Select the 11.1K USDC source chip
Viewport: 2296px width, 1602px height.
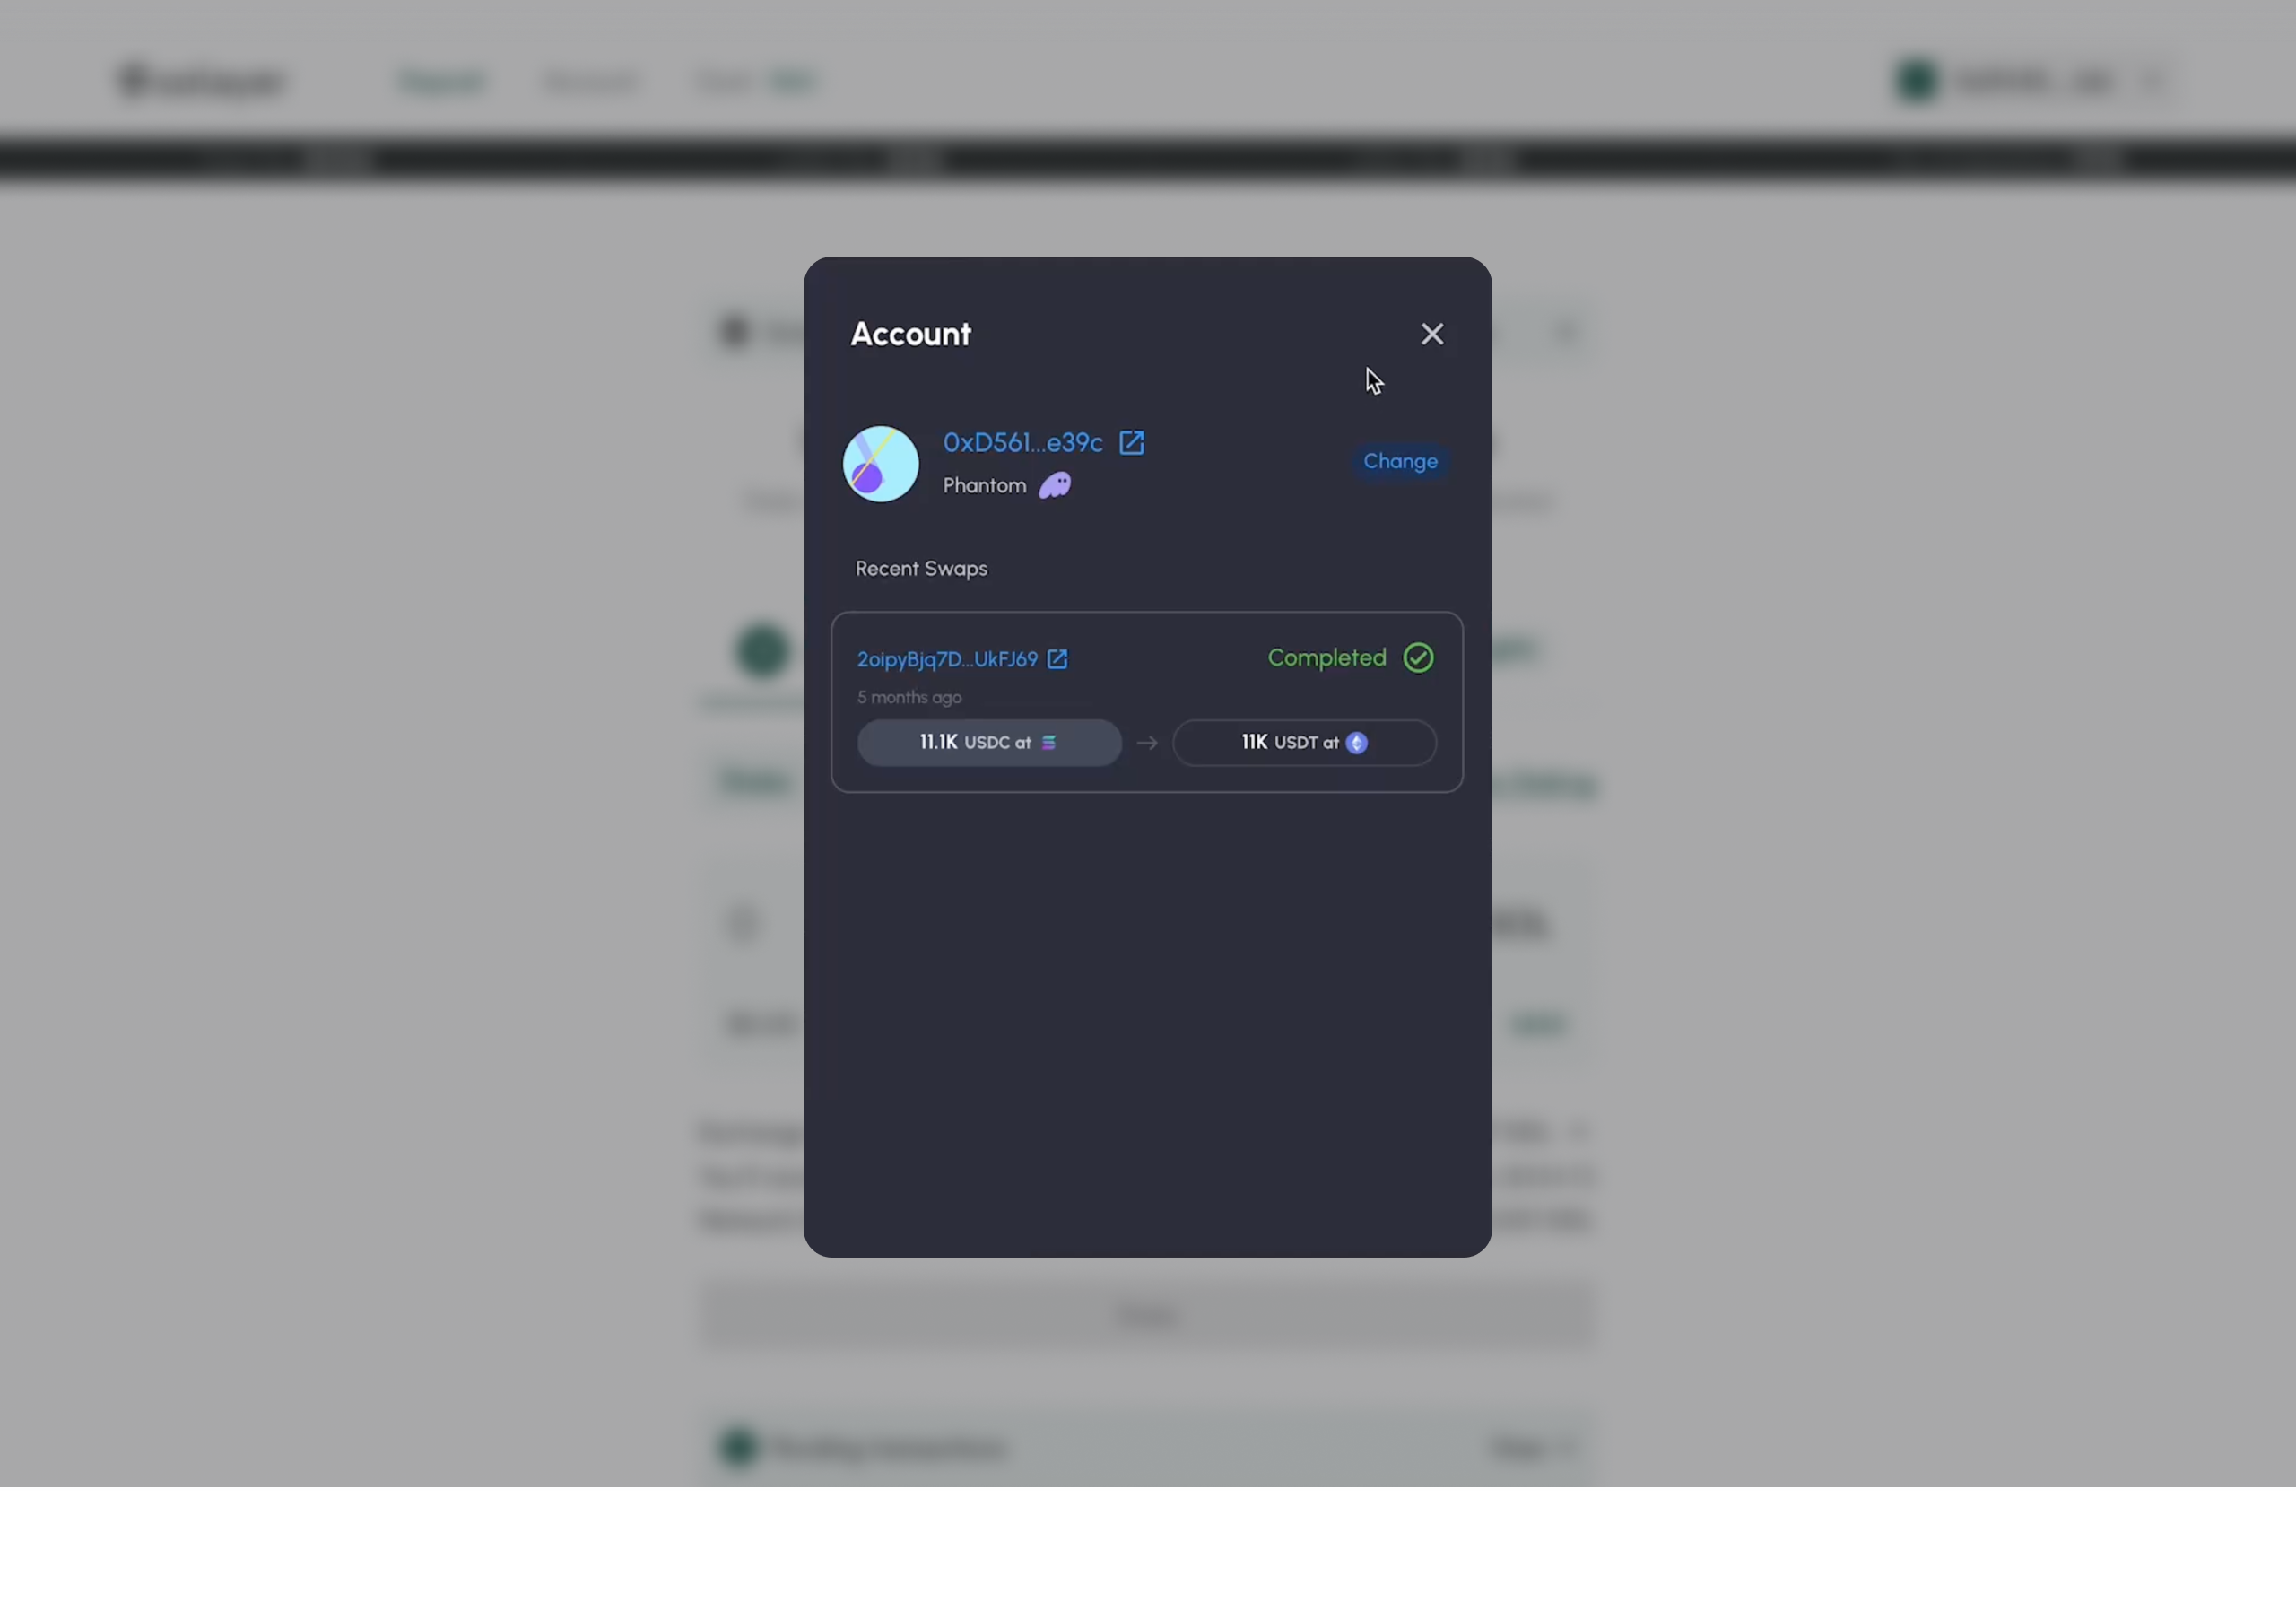pyautogui.click(x=989, y=743)
